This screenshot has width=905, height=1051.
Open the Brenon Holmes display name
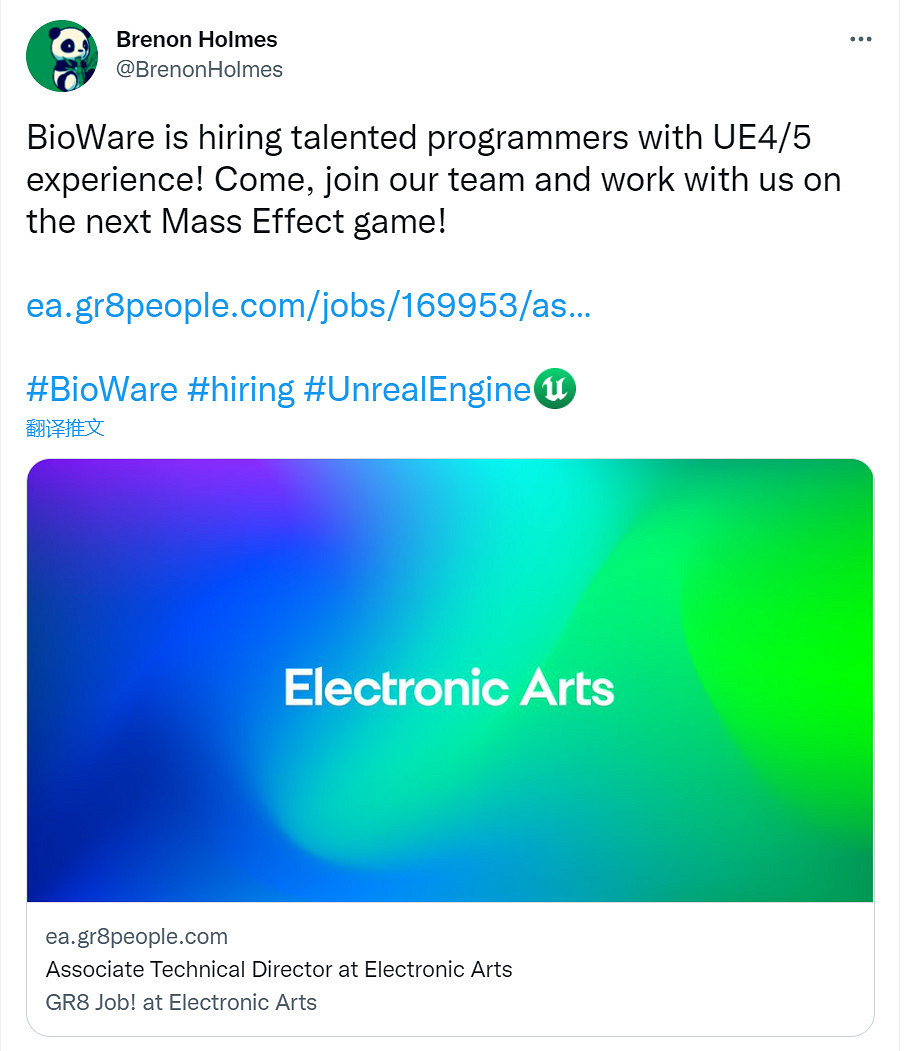pos(197,40)
